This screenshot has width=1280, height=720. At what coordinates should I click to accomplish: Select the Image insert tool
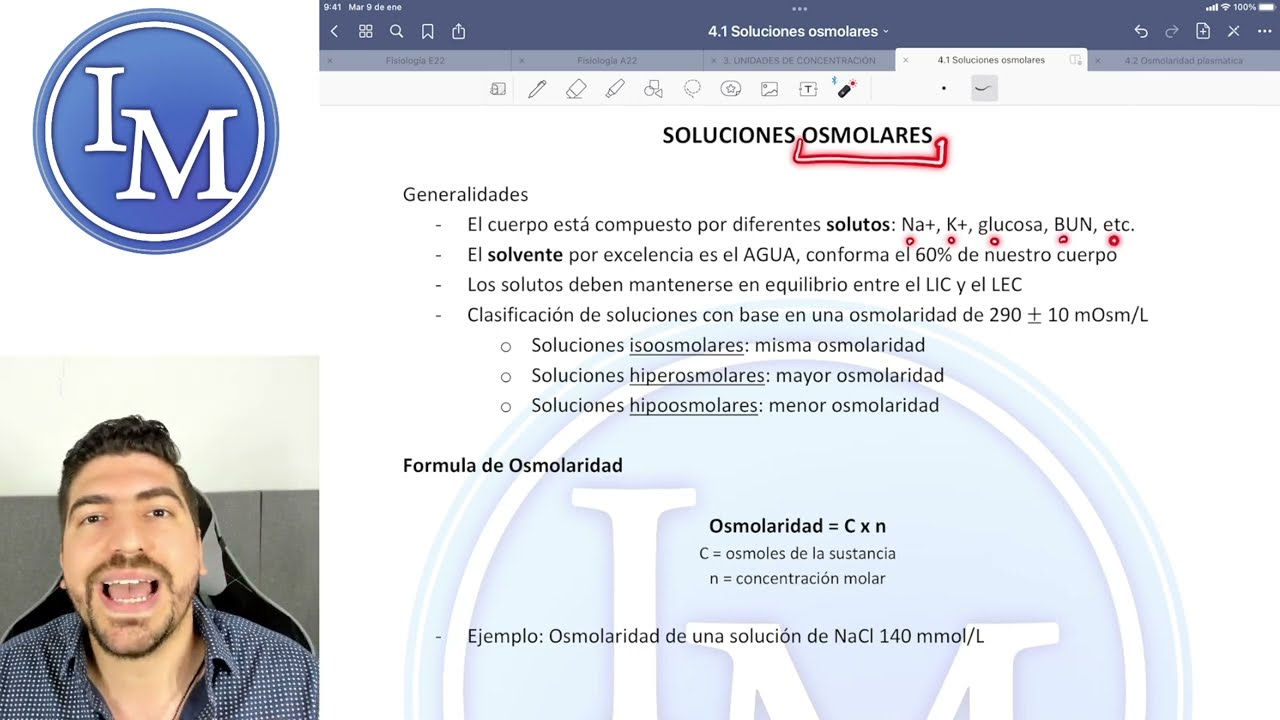tap(769, 89)
